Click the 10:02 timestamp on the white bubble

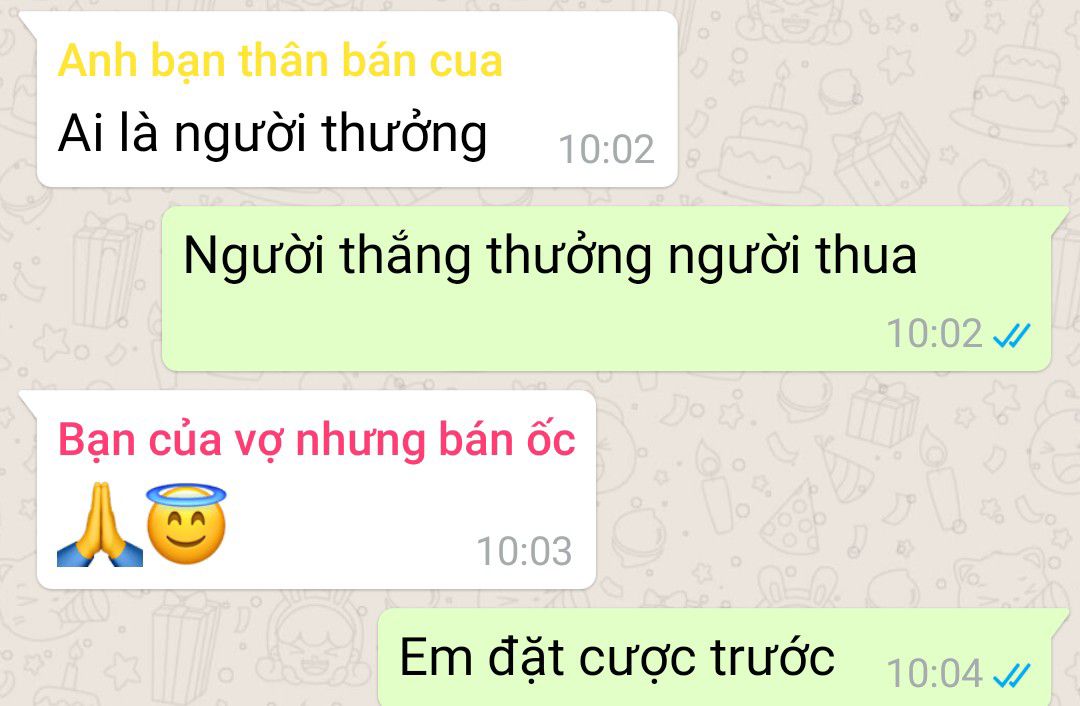click(606, 149)
